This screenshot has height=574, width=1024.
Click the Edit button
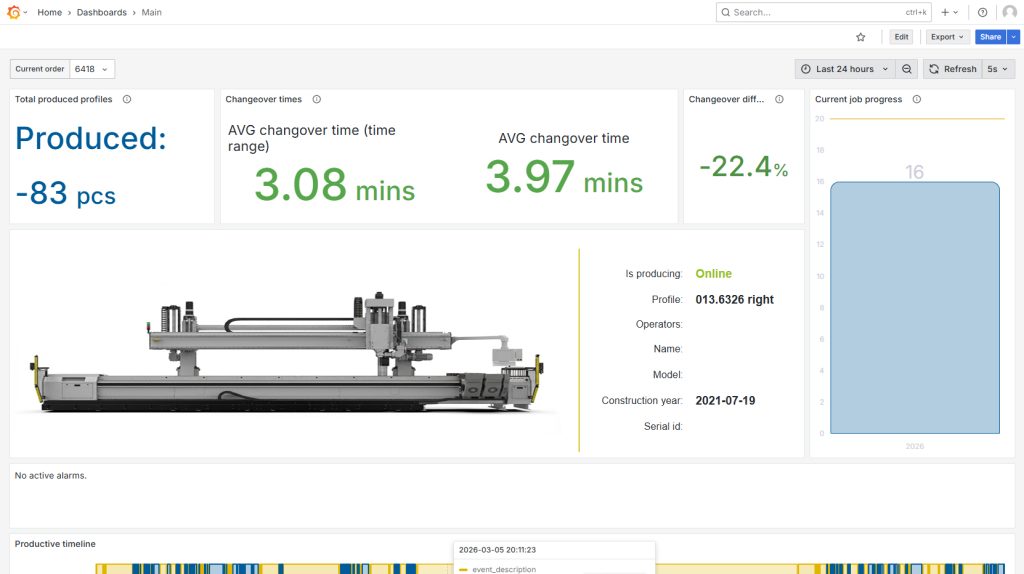(x=901, y=37)
